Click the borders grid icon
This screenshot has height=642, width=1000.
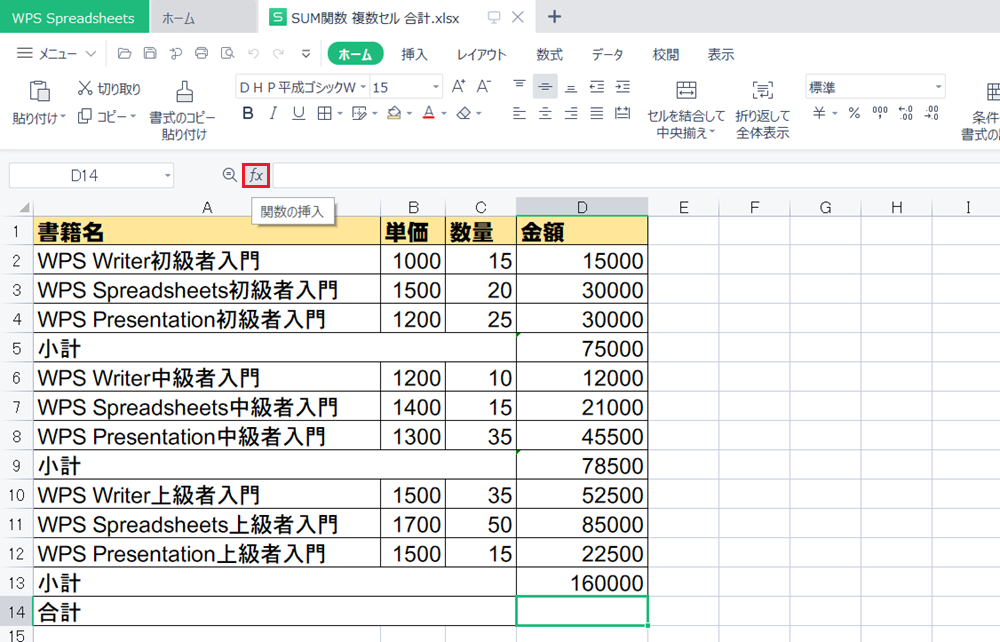[325, 113]
